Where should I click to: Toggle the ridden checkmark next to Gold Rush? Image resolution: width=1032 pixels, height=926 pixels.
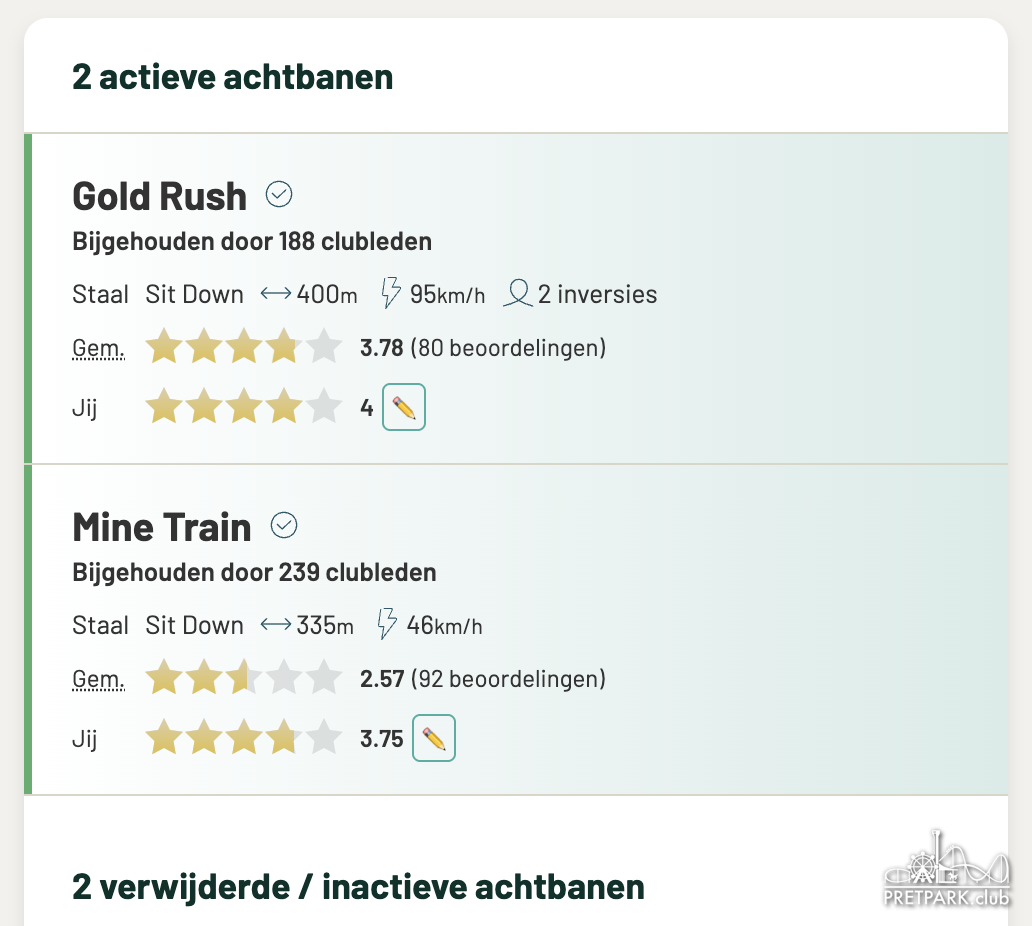pyautogui.click(x=279, y=194)
